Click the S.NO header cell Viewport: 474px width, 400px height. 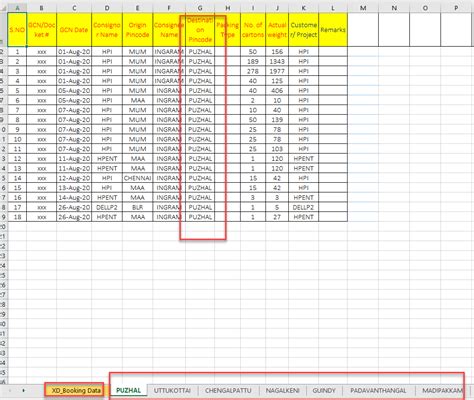17,30
